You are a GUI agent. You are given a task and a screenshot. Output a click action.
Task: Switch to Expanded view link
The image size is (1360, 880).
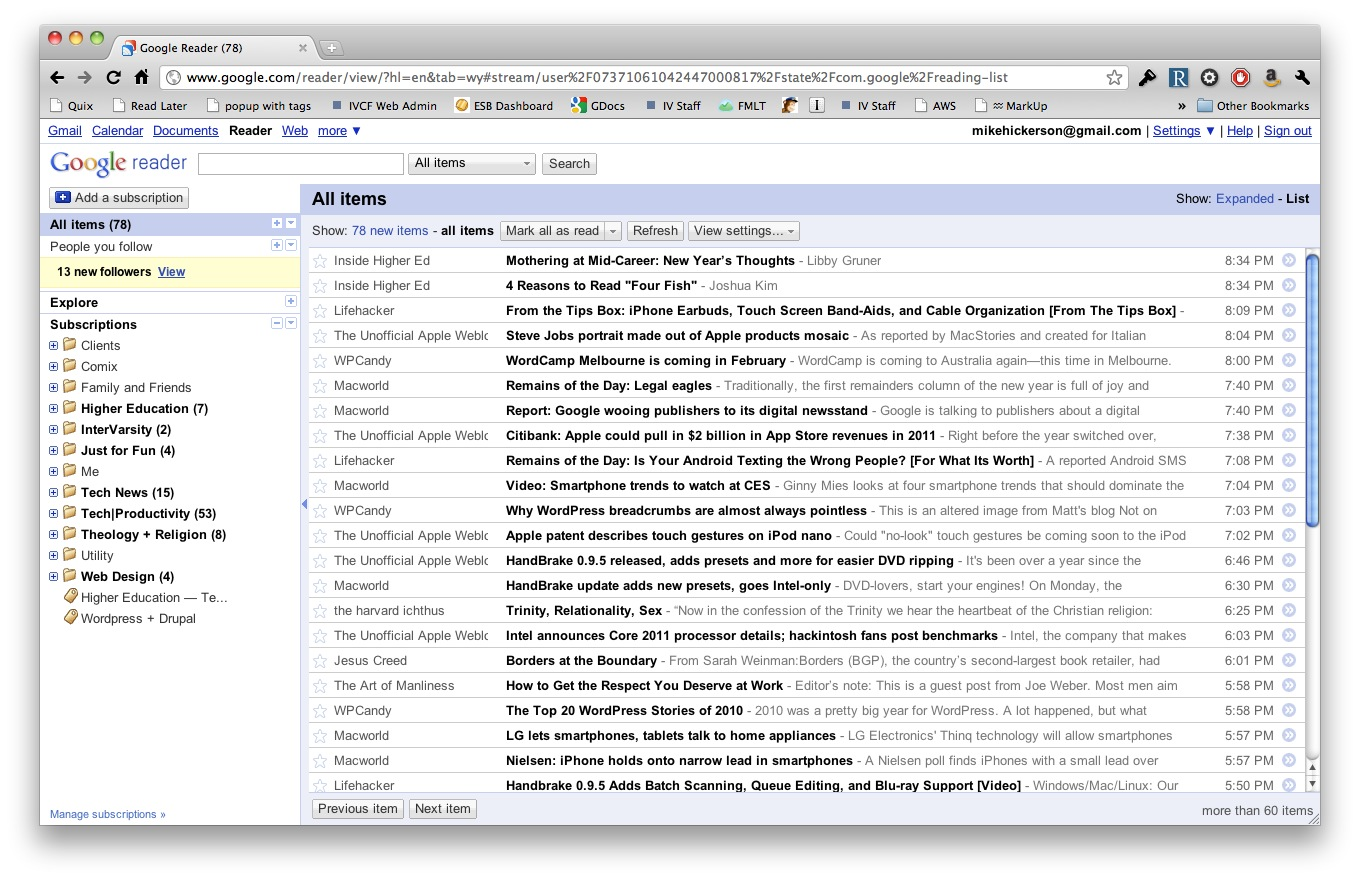pyautogui.click(x=1244, y=199)
